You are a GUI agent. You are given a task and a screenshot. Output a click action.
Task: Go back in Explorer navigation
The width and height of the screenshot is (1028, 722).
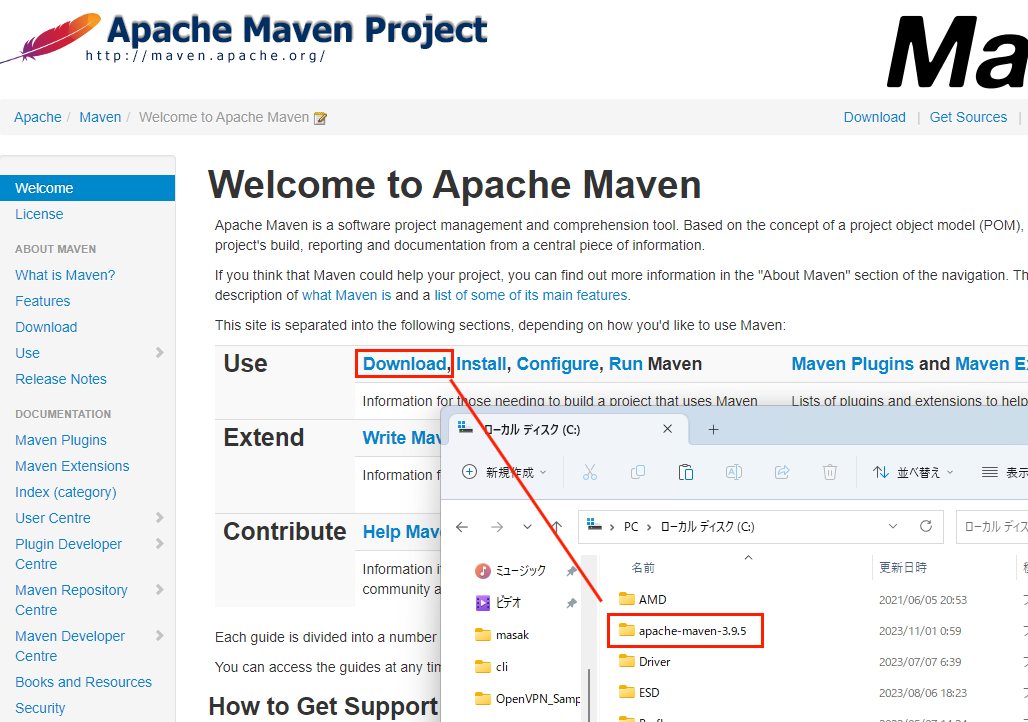(x=462, y=527)
